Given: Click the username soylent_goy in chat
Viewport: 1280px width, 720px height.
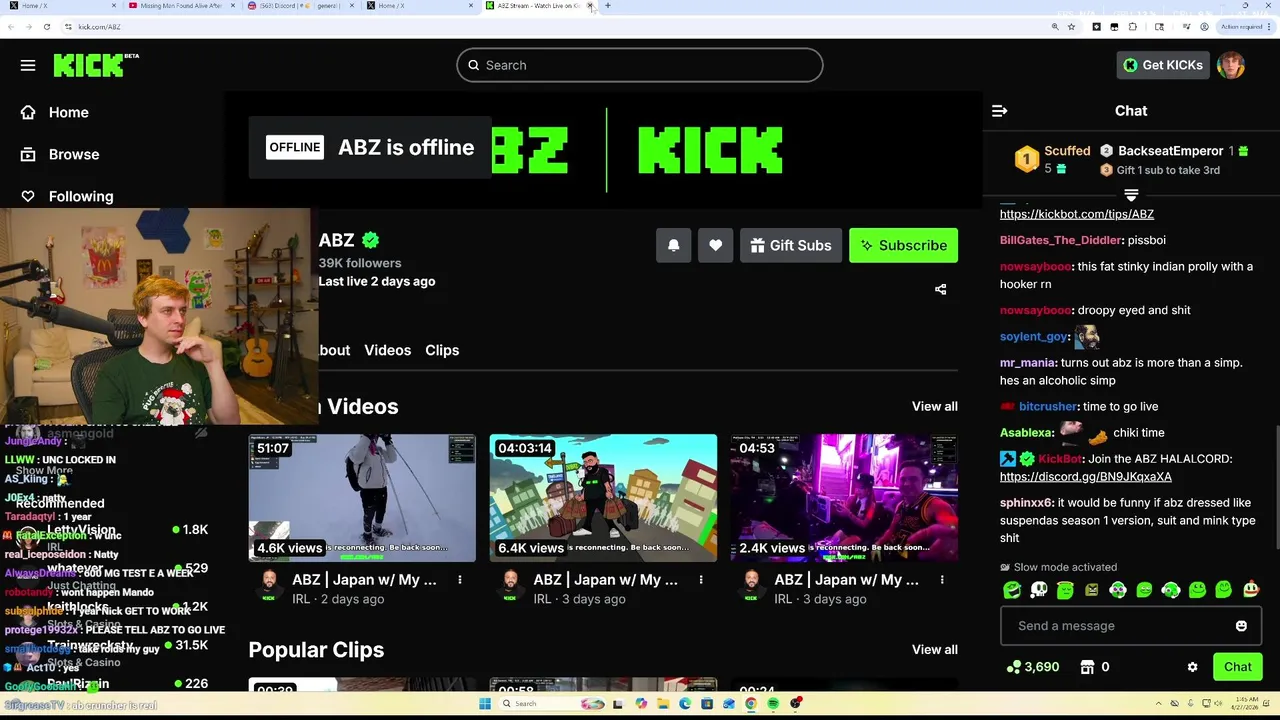Looking at the screenshot, I should pyautogui.click(x=1034, y=337).
